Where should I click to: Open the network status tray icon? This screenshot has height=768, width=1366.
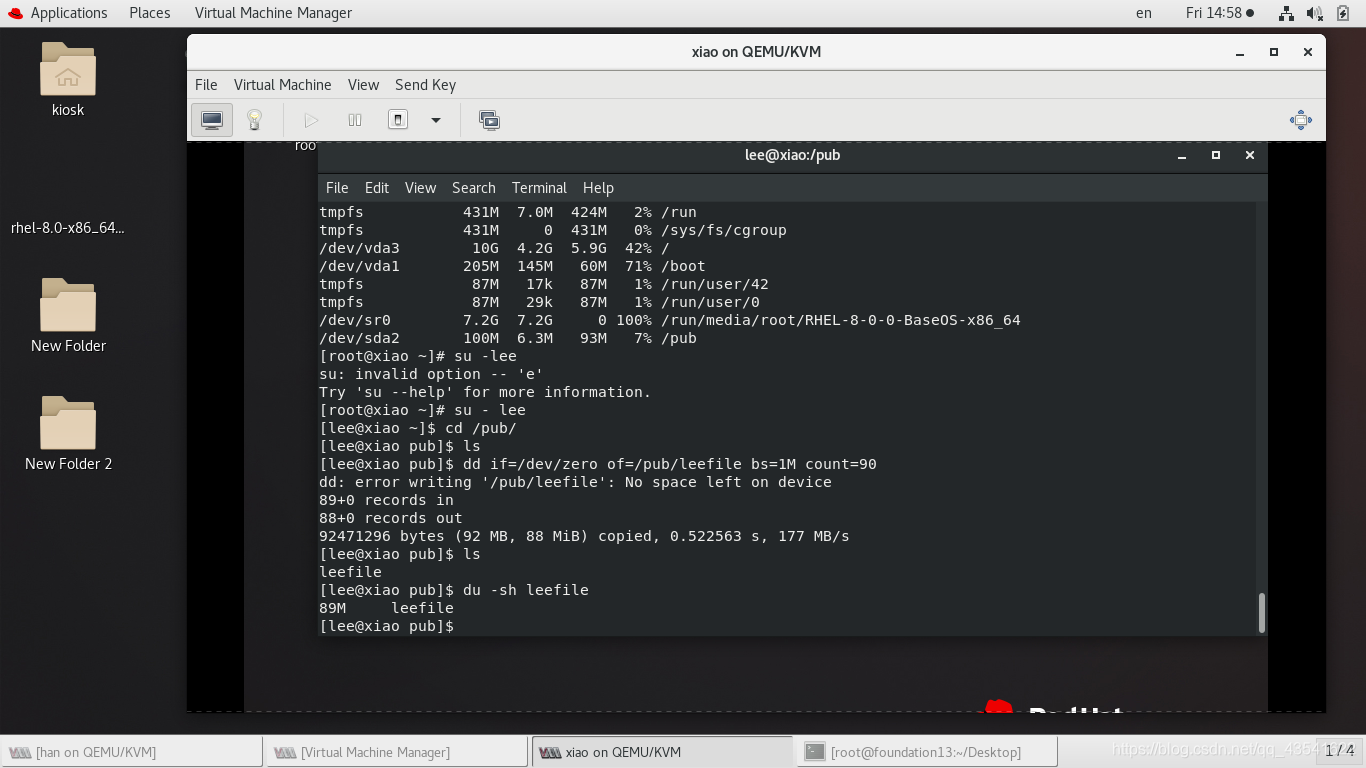[1287, 13]
